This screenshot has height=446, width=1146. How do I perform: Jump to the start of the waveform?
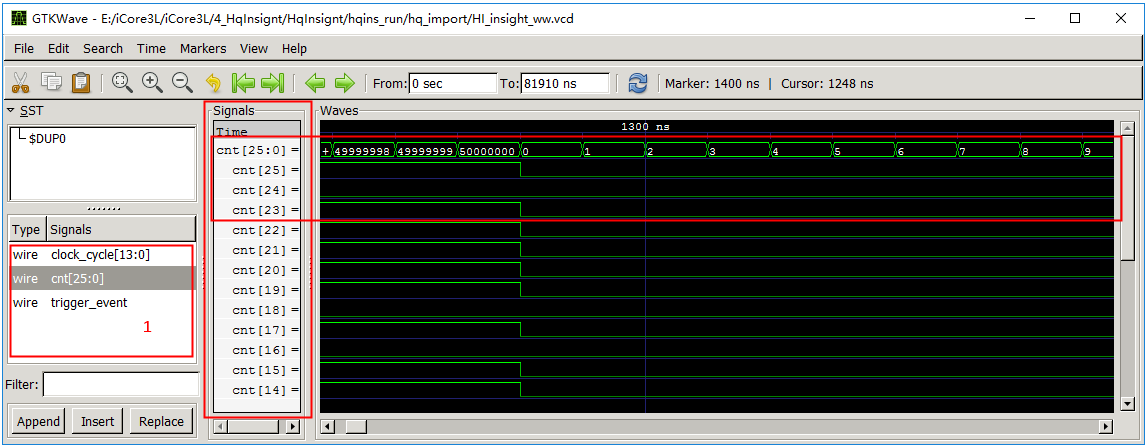(242, 83)
